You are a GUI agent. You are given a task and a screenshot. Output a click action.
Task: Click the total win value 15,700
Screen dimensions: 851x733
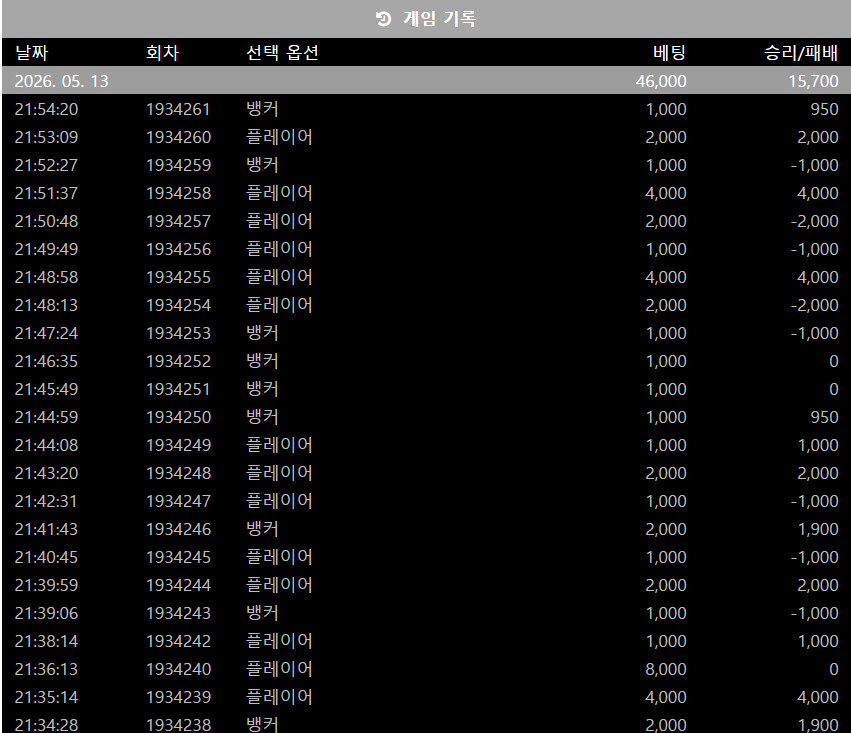point(813,81)
